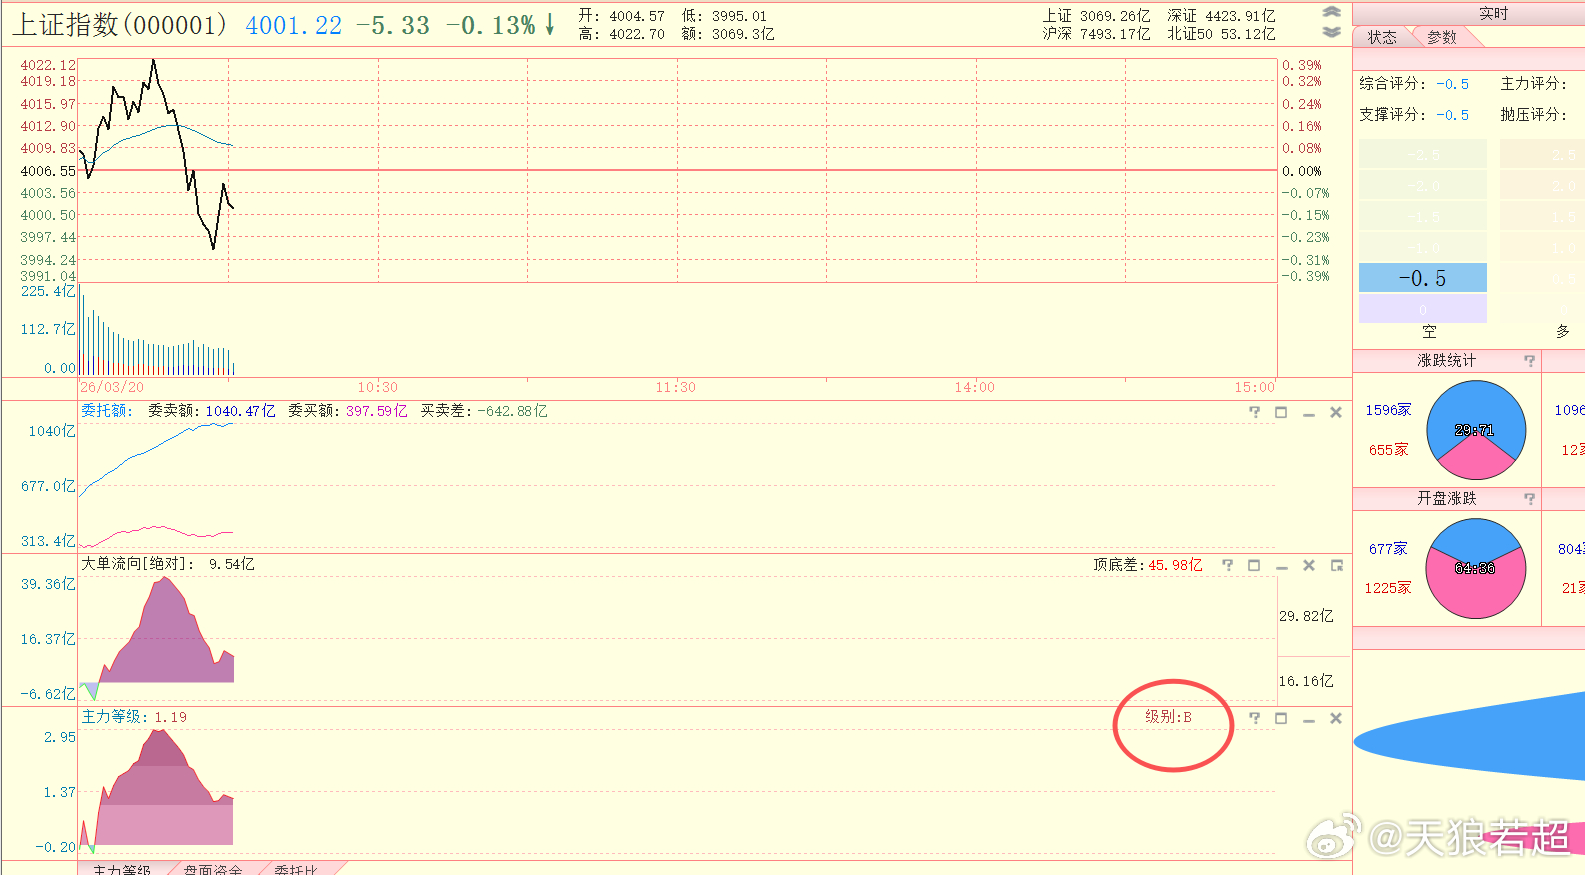Click the 买卖差 value -642.88亿
This screenshot has width=1585, height=875.
tap(512, 411)
